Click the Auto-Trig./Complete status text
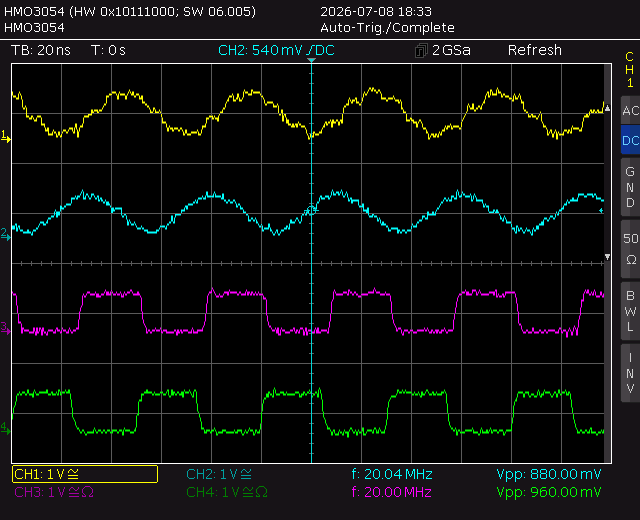Screen dimensions: 640x520 (387, 28)
